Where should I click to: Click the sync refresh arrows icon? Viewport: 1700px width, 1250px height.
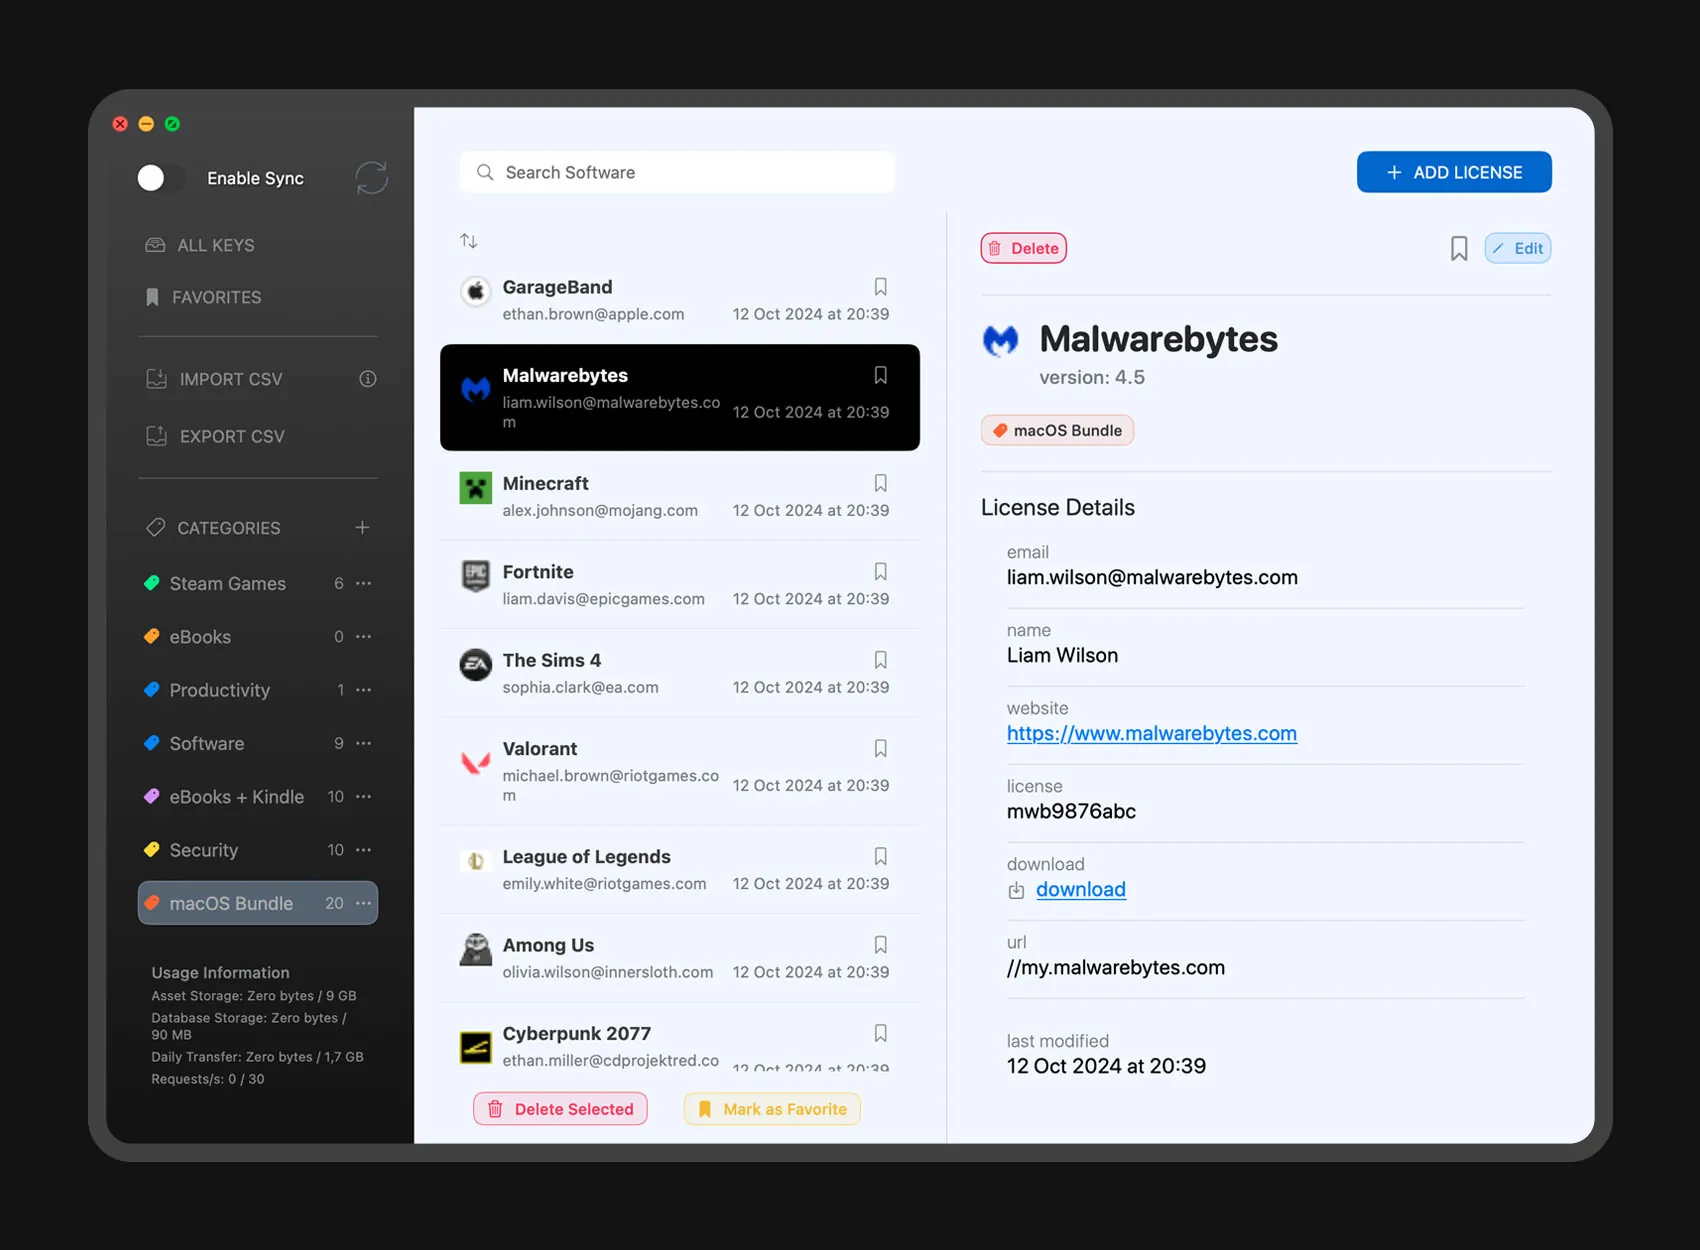pos(371,178)
